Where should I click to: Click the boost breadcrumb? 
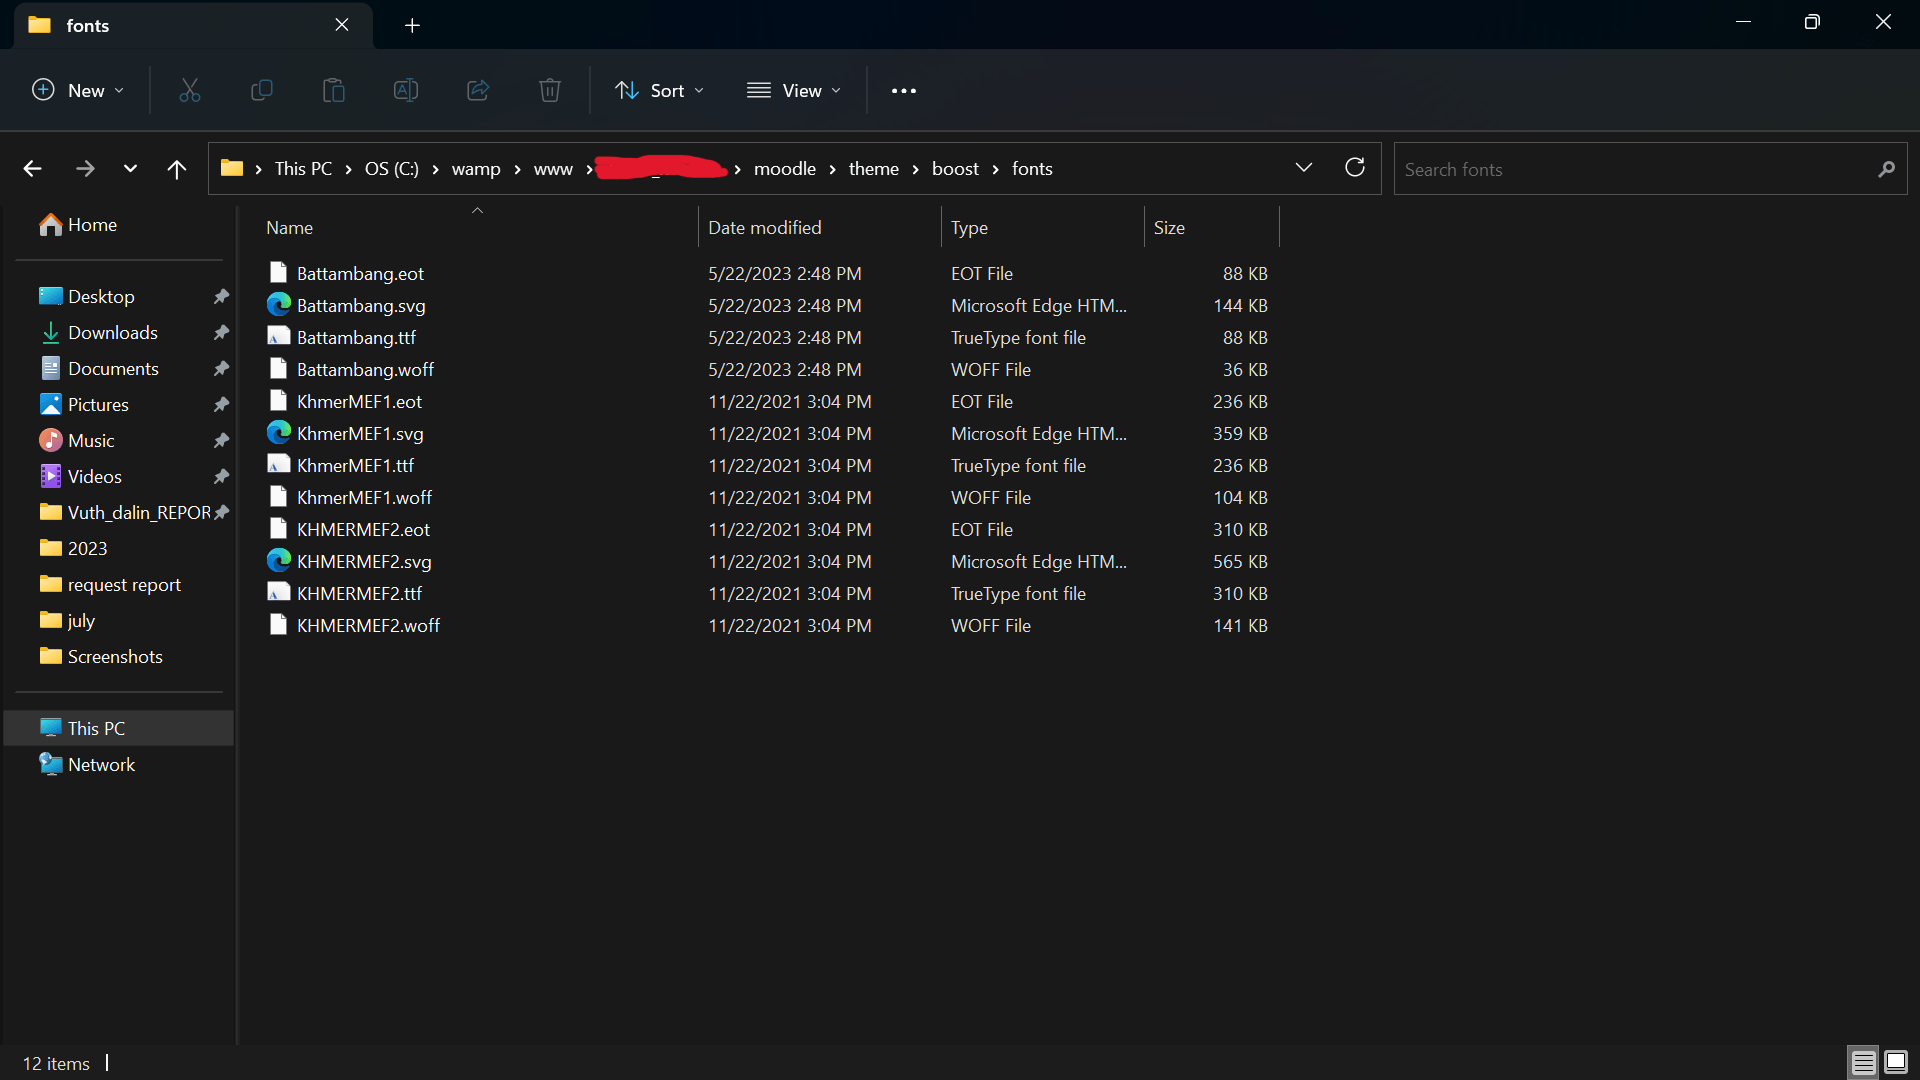point(955,169)
